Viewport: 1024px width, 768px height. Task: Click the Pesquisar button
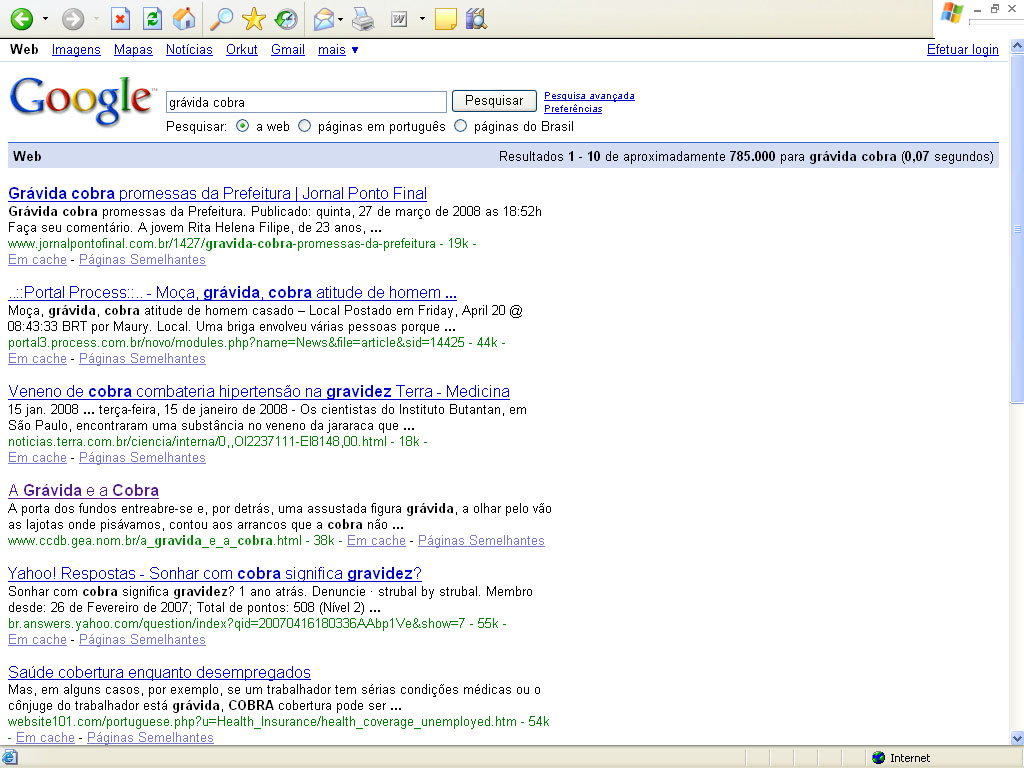(494, 101)
